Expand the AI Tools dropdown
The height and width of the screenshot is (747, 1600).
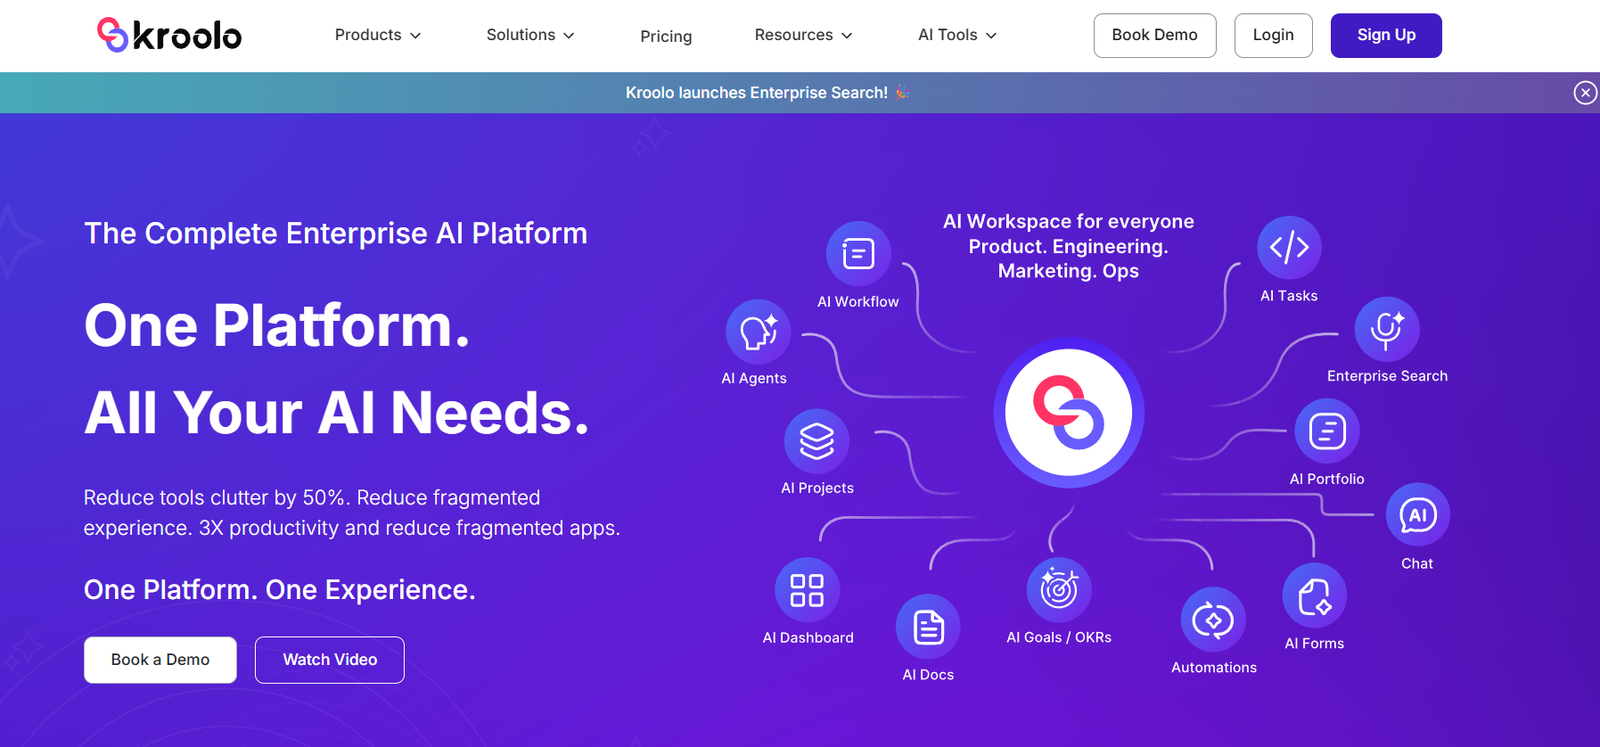tap(957, 35)
